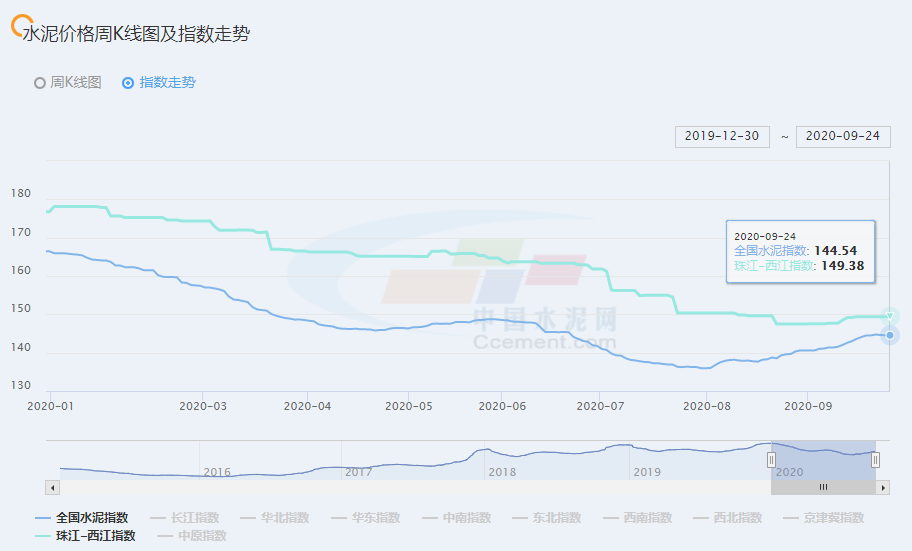Toggle the 全国水泥指数 legend series
The image size is (912, 551).
pyautogui.click(x=81, y=518)
